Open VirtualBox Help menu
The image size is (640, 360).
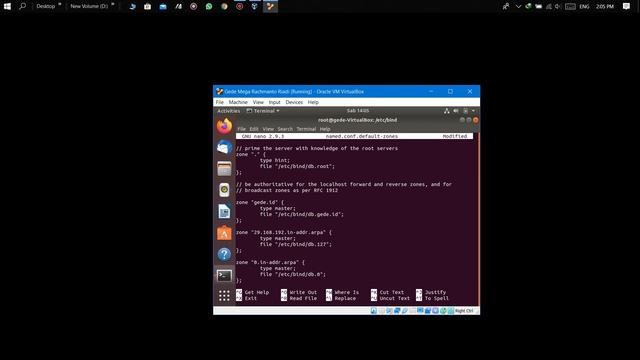point(313,102)
